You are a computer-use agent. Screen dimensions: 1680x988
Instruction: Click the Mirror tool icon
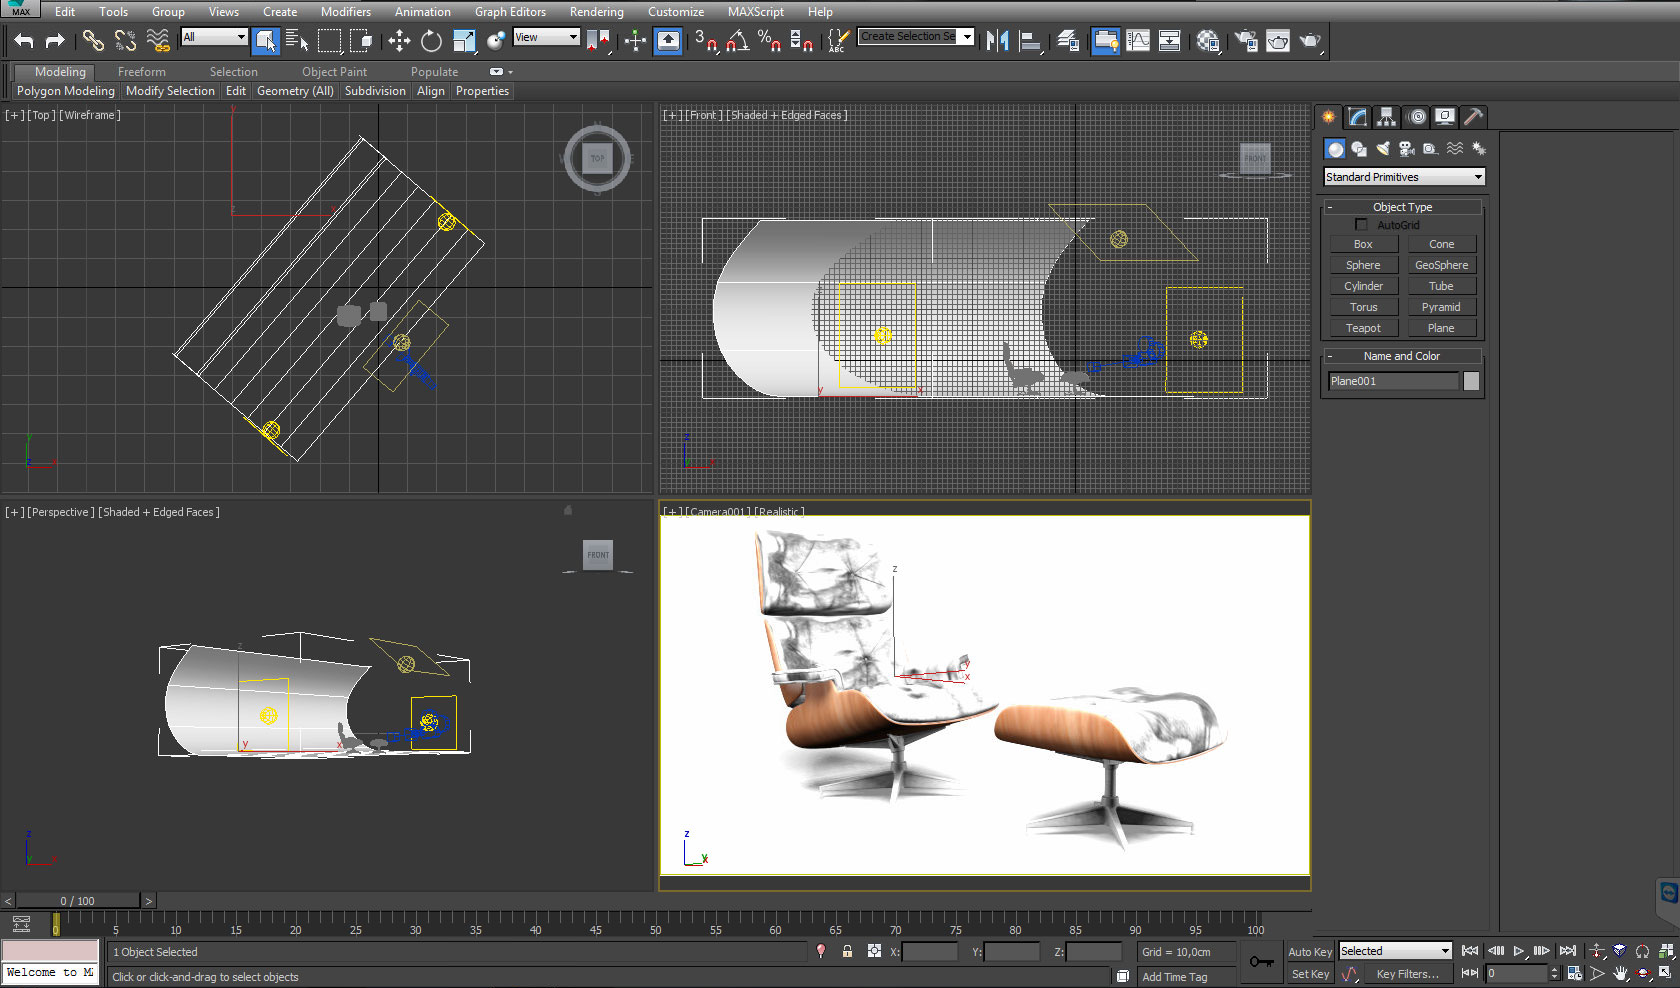coord(997,41)
